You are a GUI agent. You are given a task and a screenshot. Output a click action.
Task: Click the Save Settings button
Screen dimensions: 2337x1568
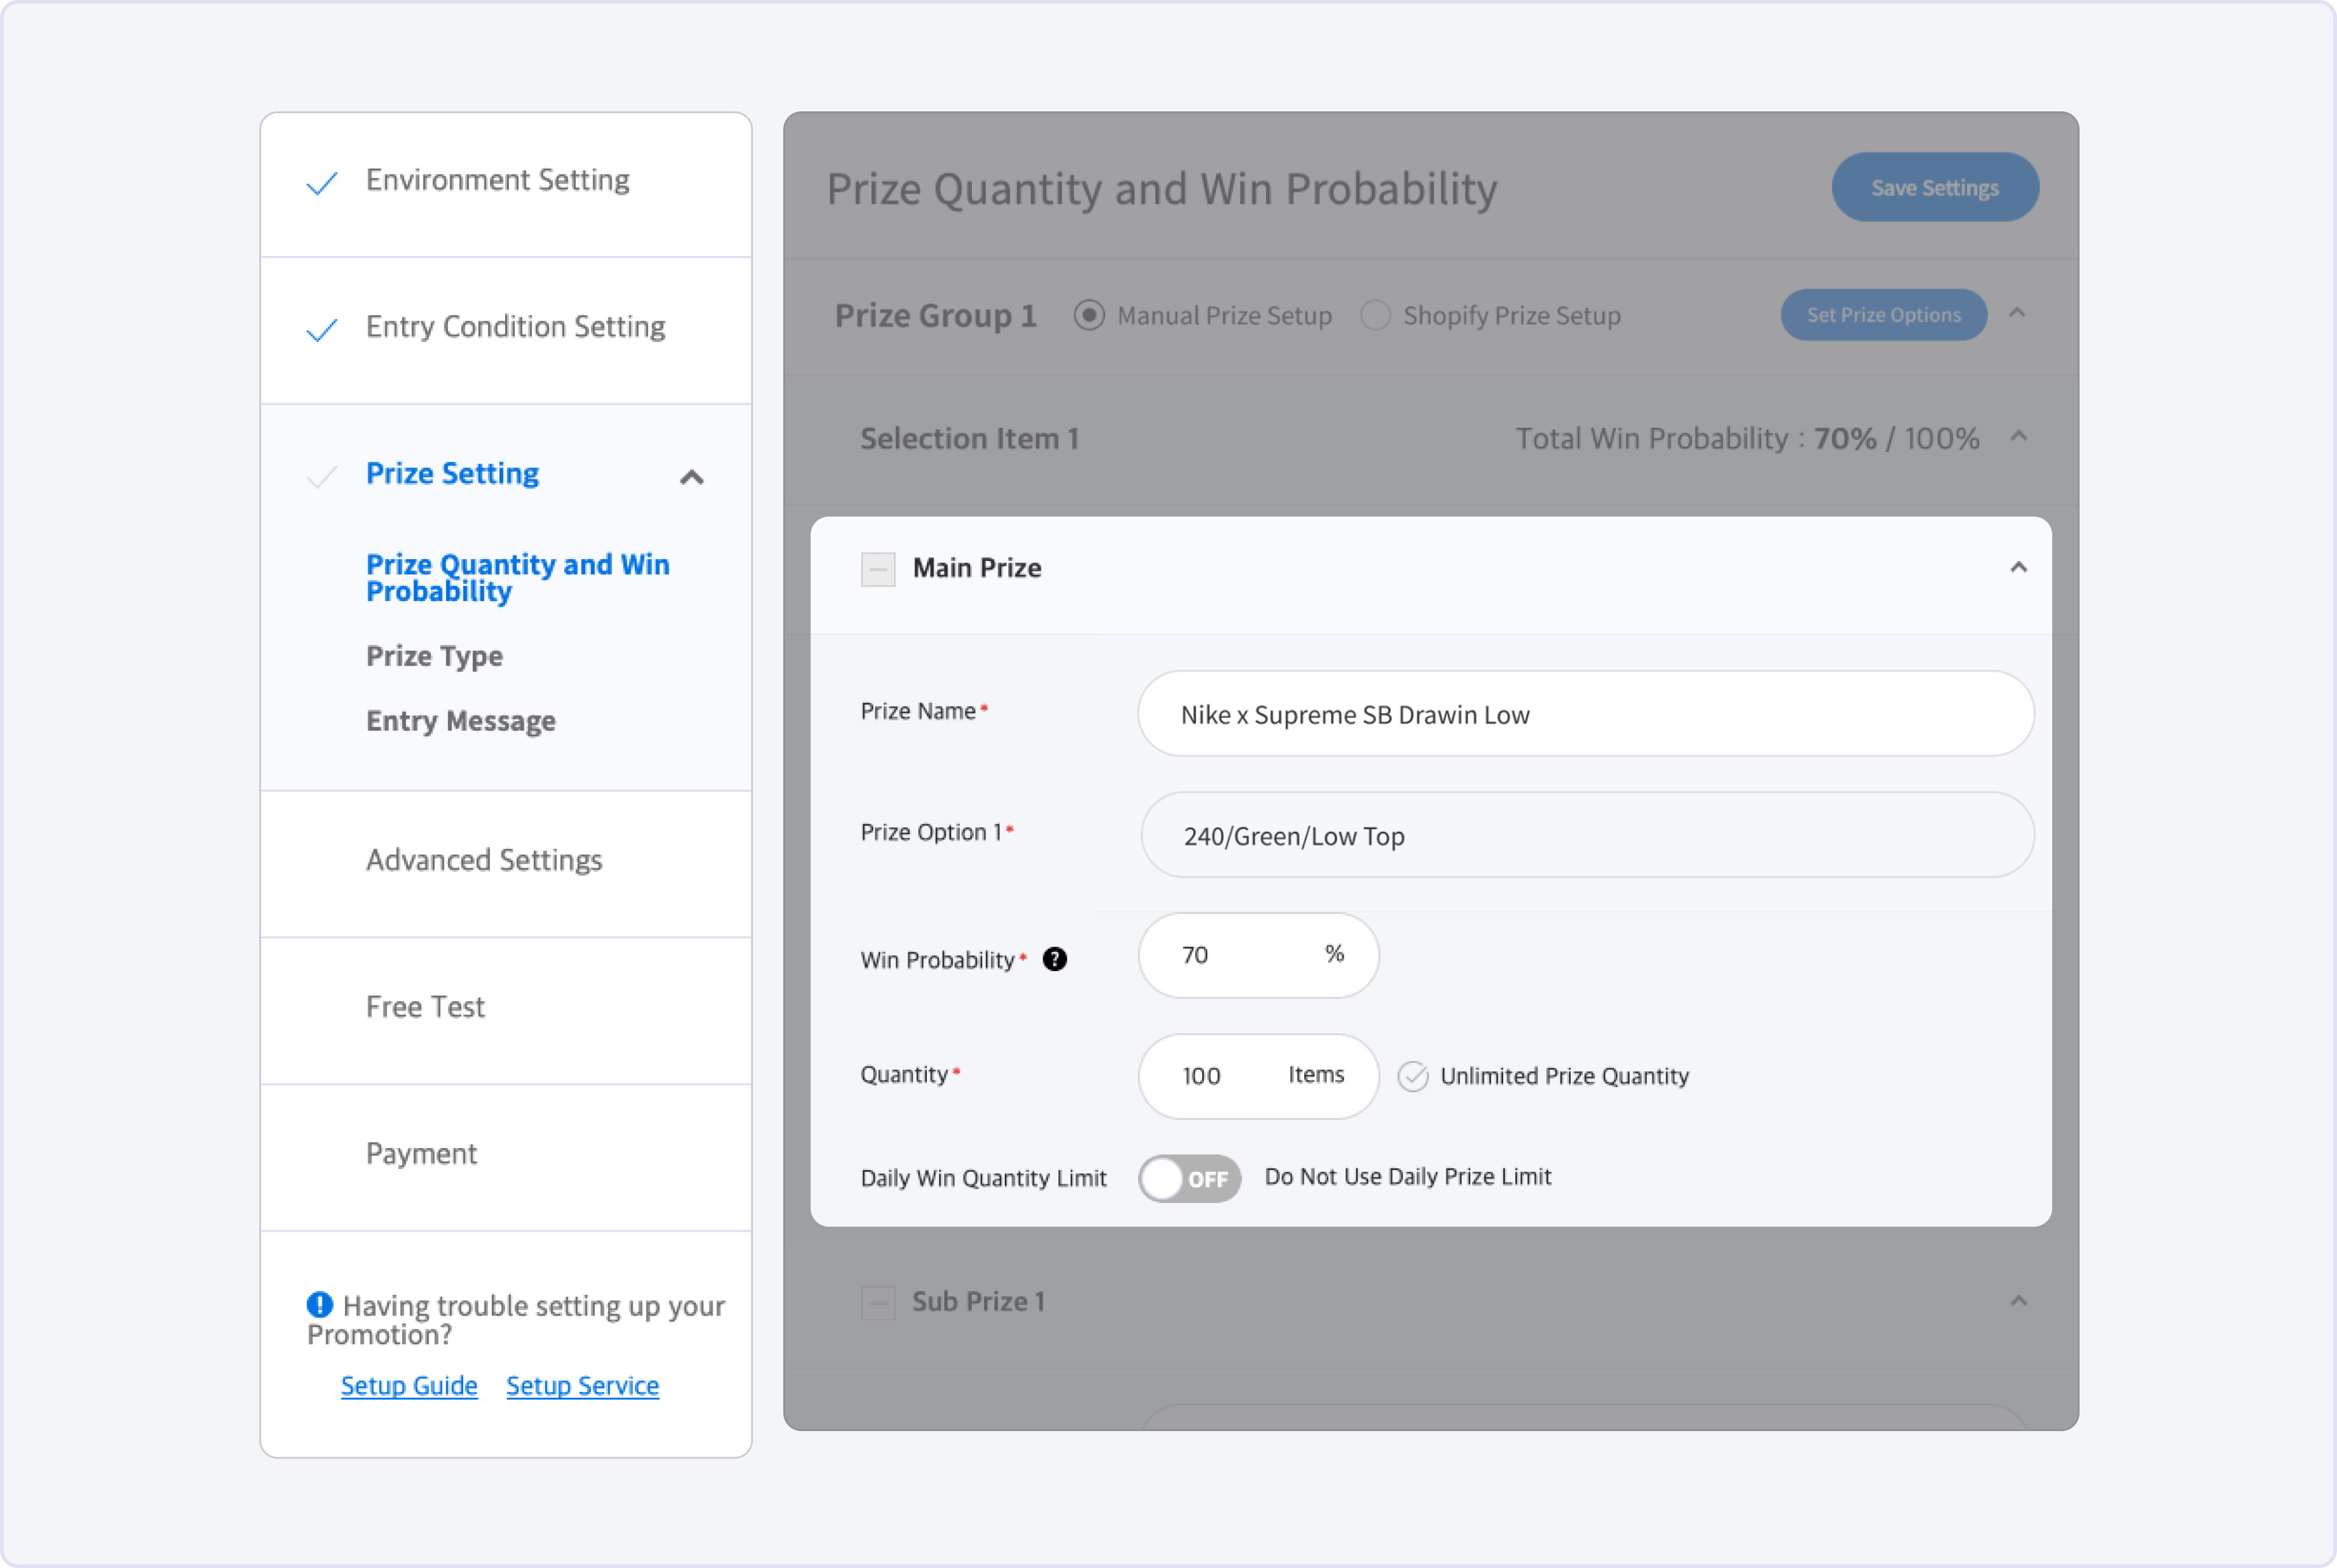[x=1934, y=187]
